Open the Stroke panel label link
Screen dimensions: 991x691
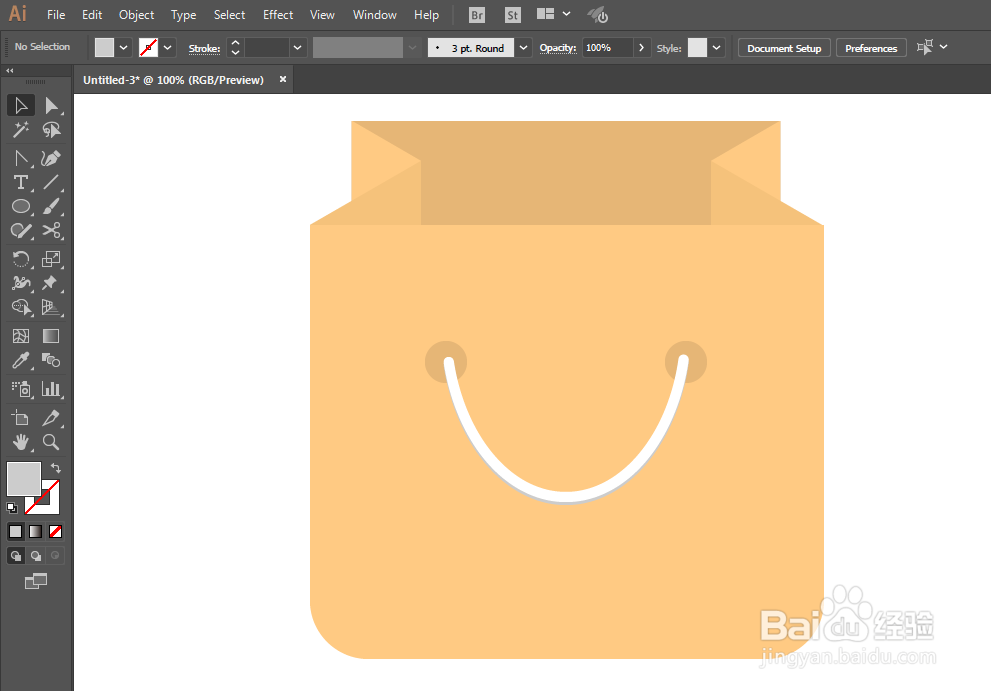pyautogui.click(x=204, y=49)
